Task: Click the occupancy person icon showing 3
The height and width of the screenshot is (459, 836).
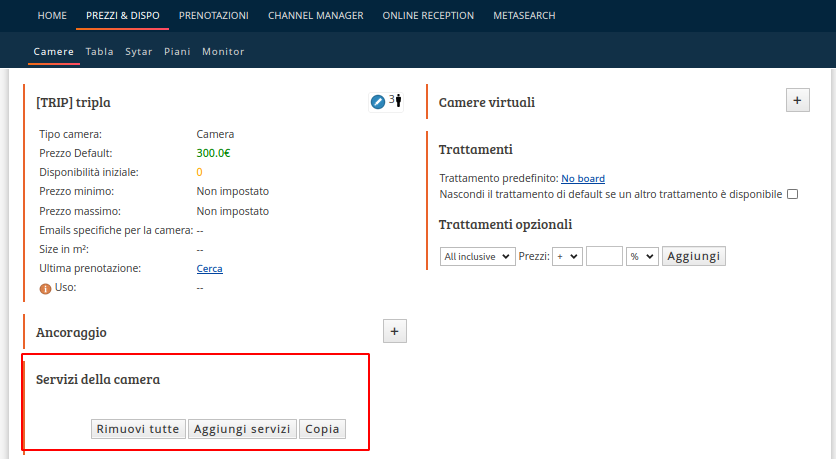Action: pyautogui.click(x=398, y=100)
